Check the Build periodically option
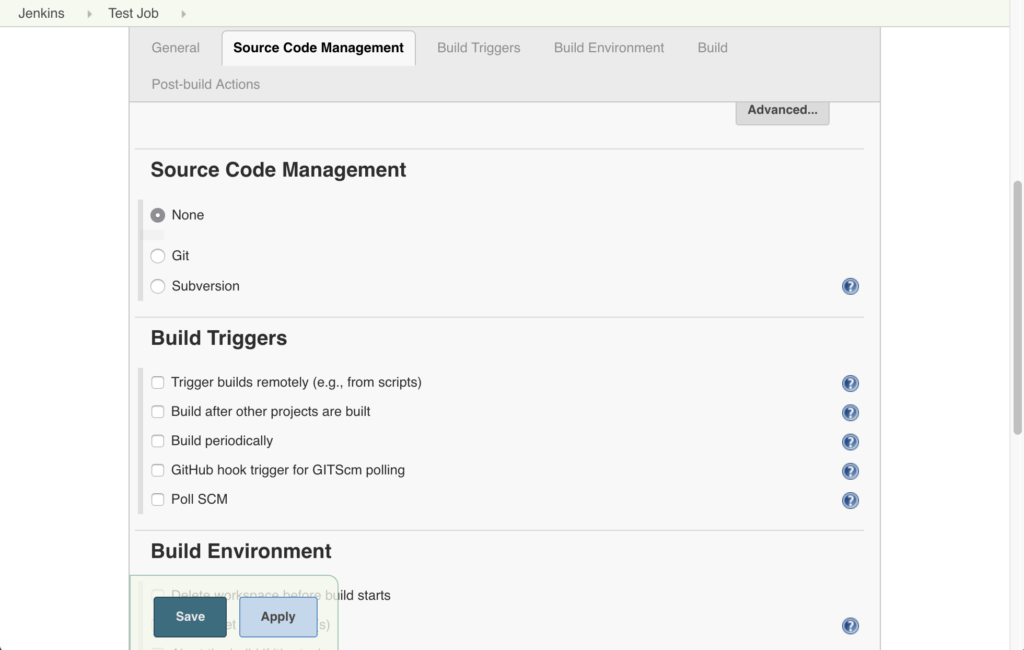Screen dimensions: 1024x650 tap(157, 440)
